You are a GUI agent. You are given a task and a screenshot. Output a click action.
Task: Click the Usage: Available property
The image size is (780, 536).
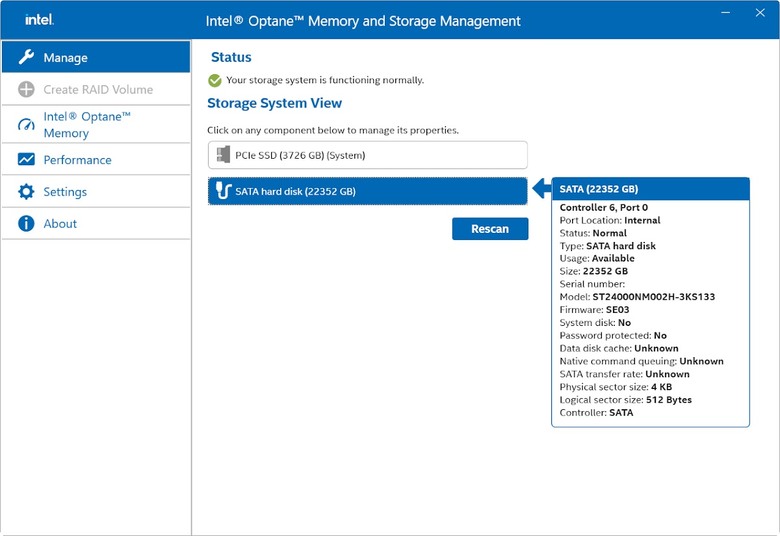click(x=597, y=258)
